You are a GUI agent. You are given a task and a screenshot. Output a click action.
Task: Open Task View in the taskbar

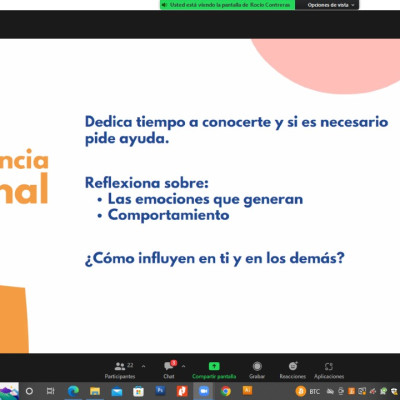[x=51, y=391]
